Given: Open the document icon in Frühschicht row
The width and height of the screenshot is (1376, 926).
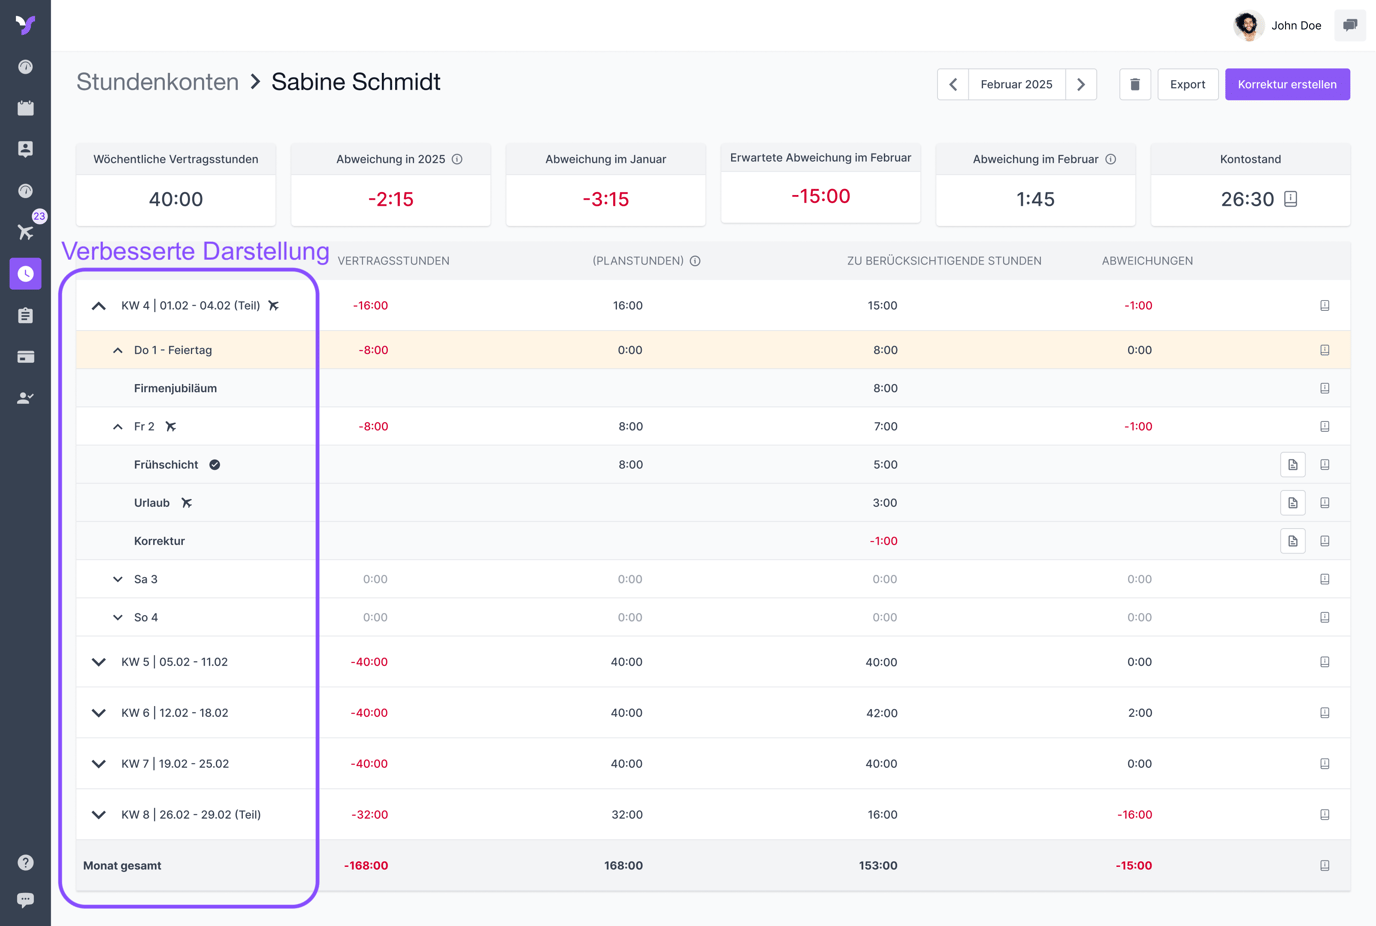Looking at the screenshot, I should [1292, 465].
